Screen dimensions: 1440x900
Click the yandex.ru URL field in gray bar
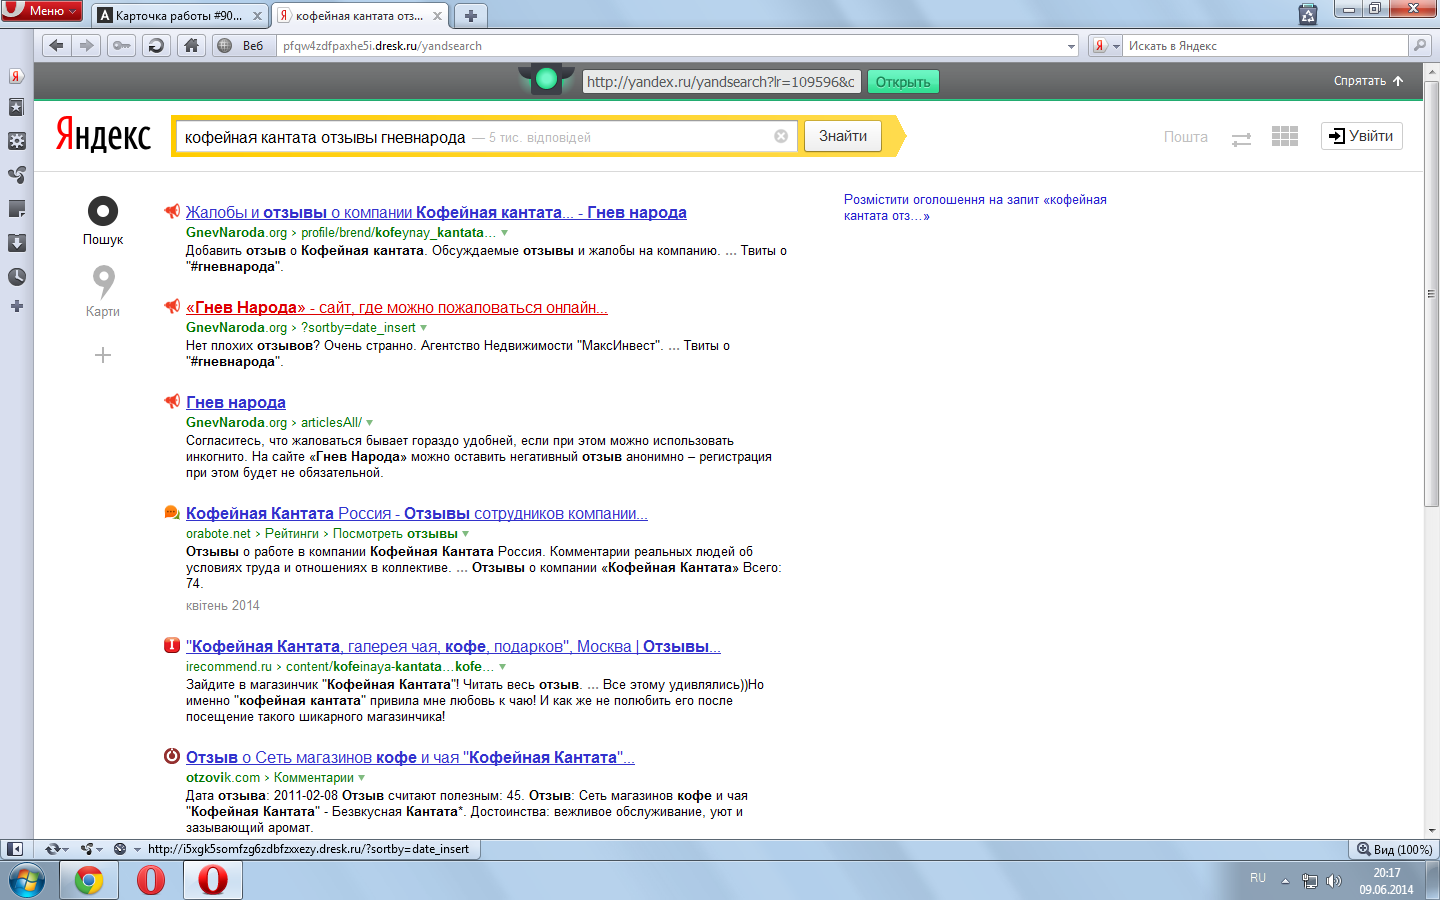coord(721,82)
